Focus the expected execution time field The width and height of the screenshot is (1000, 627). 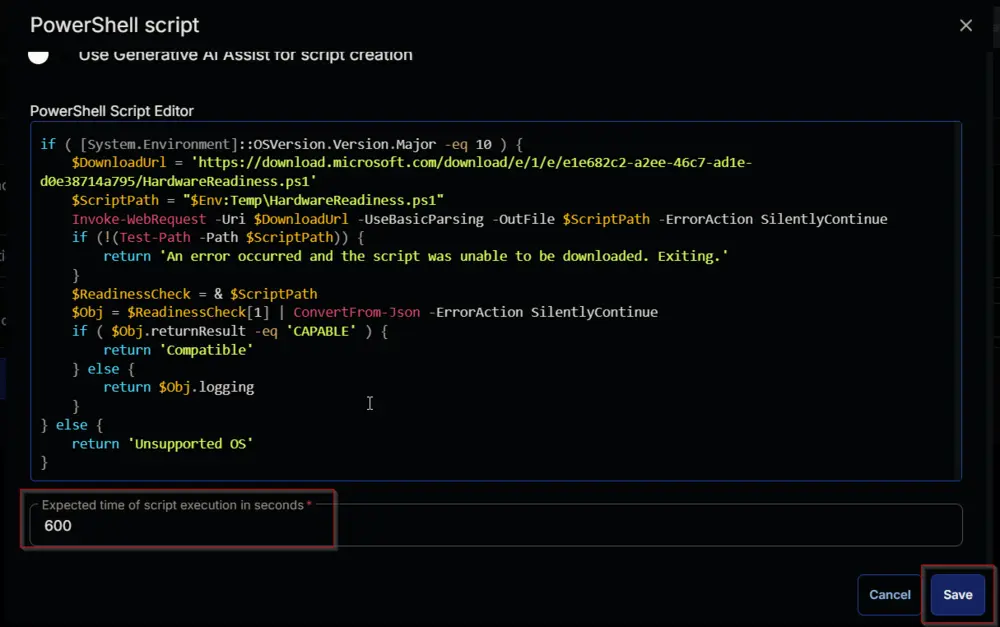[x=496, y=526]
